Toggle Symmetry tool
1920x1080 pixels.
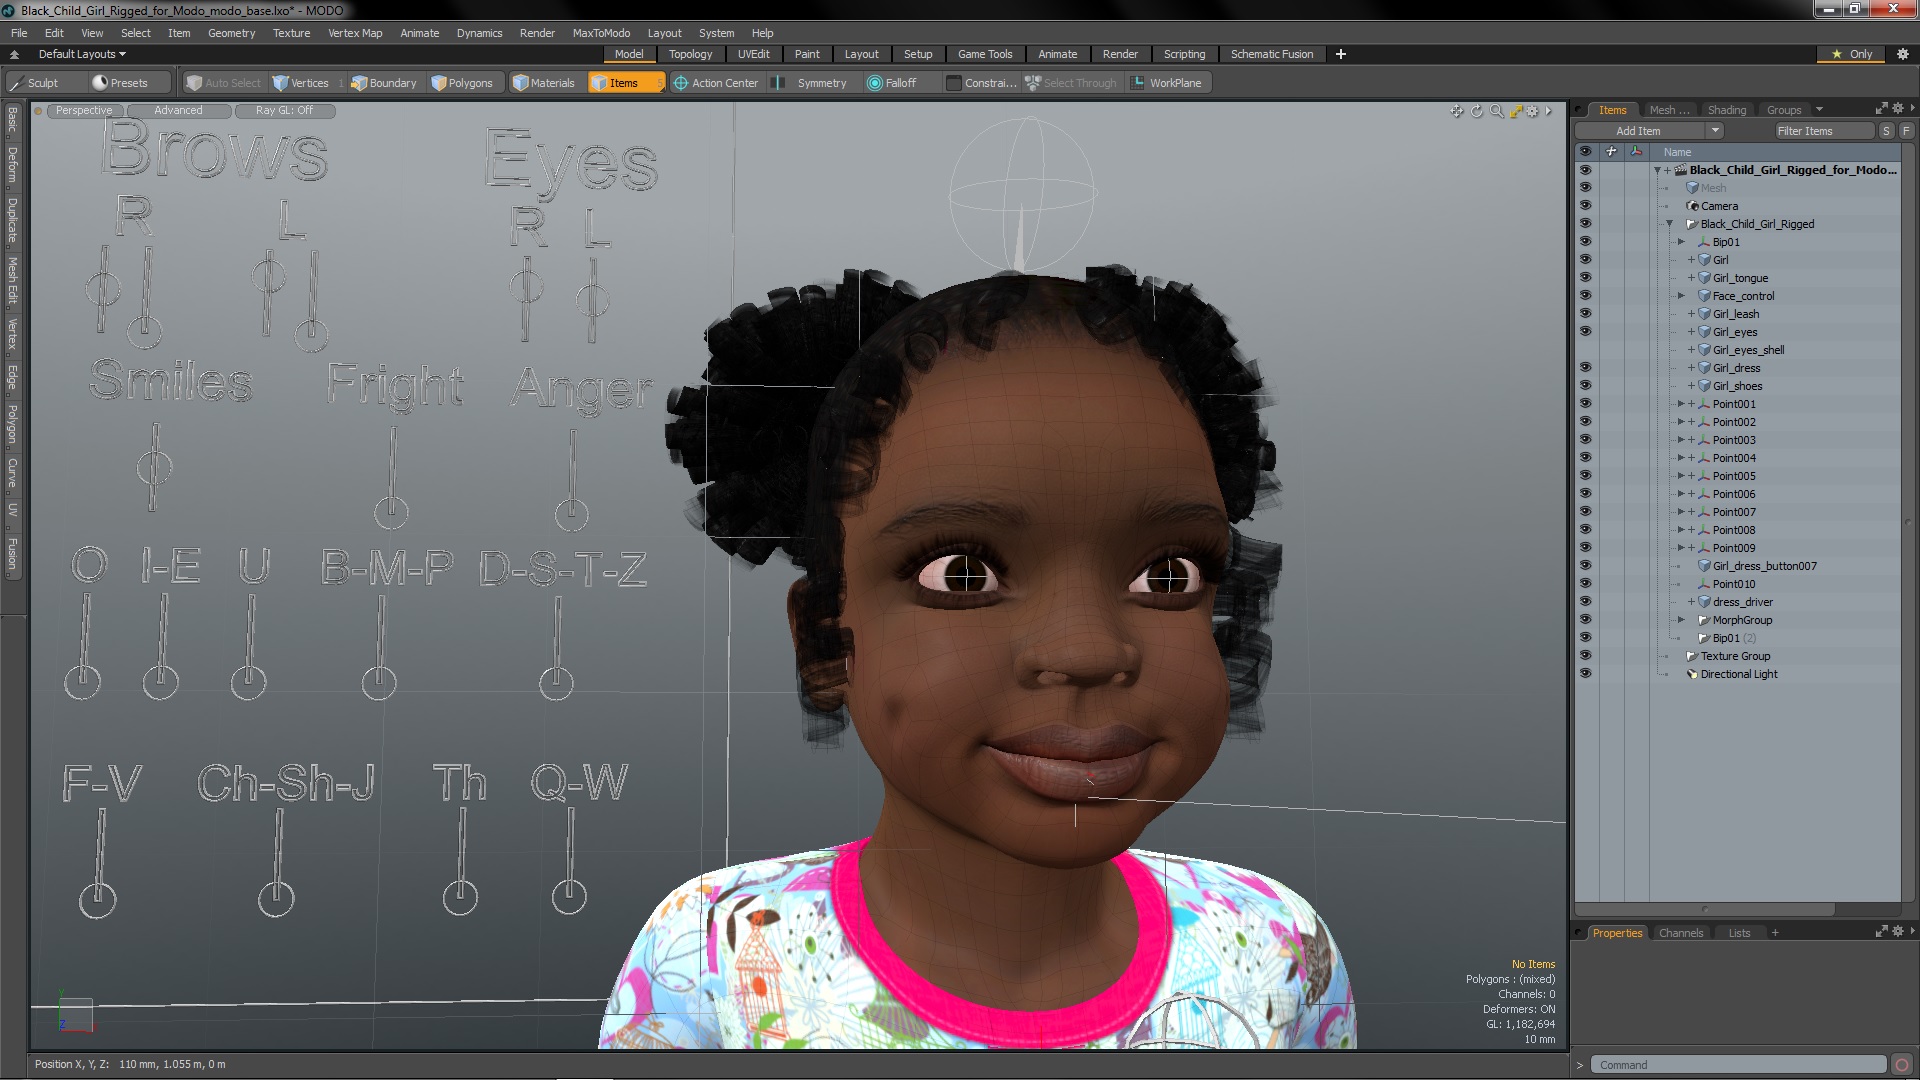[812, 83]
